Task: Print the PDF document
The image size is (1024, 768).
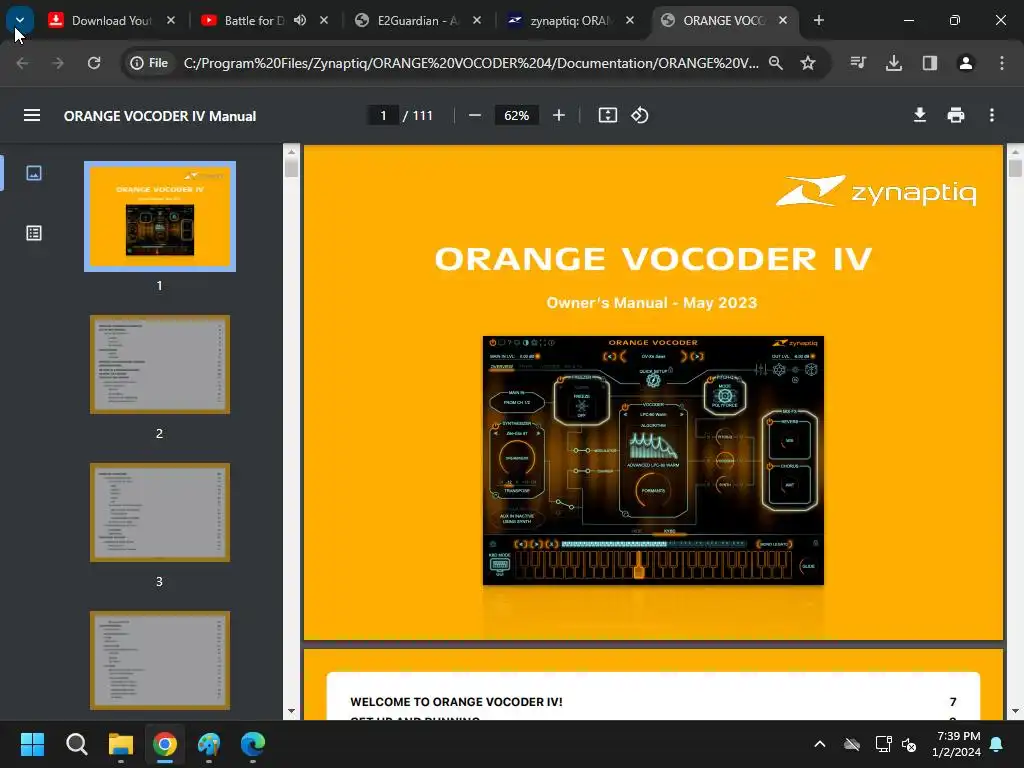Action: click(x=955, y=116)
